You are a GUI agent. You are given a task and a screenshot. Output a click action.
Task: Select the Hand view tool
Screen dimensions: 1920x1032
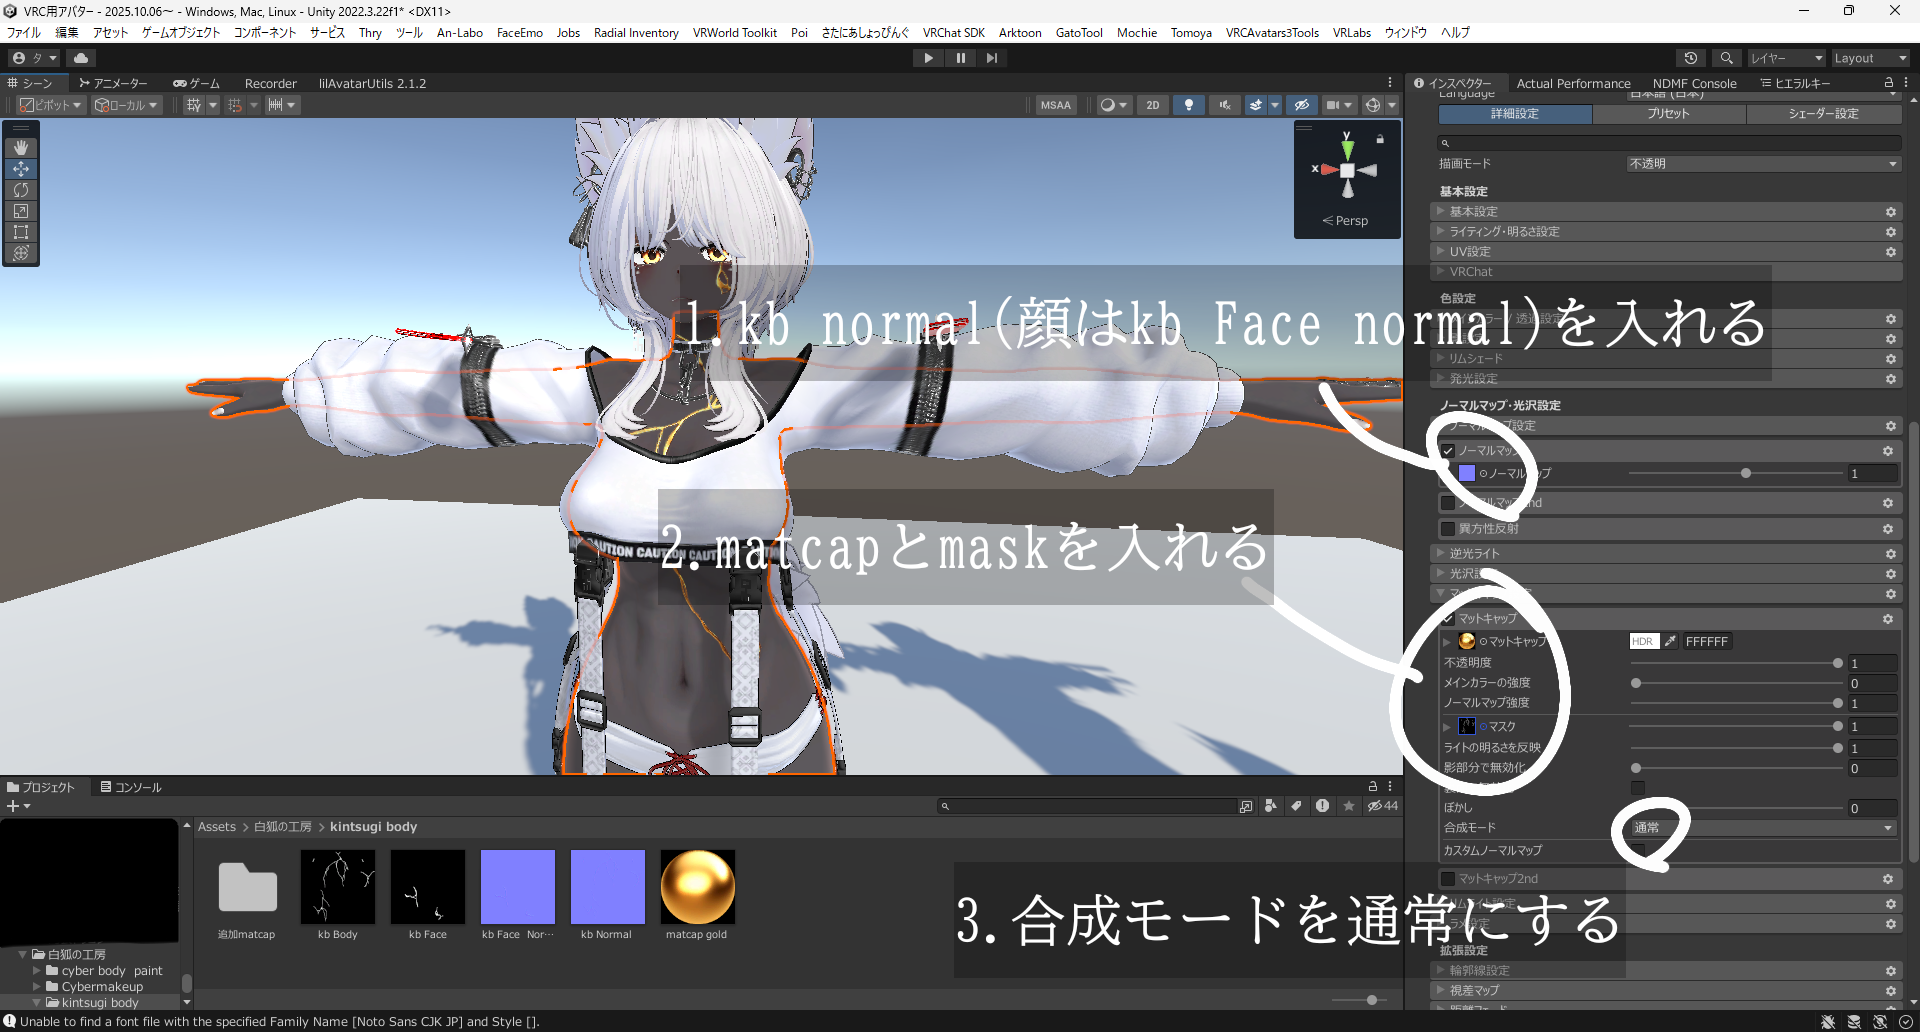pyautogui.click(x=21, y=147)
